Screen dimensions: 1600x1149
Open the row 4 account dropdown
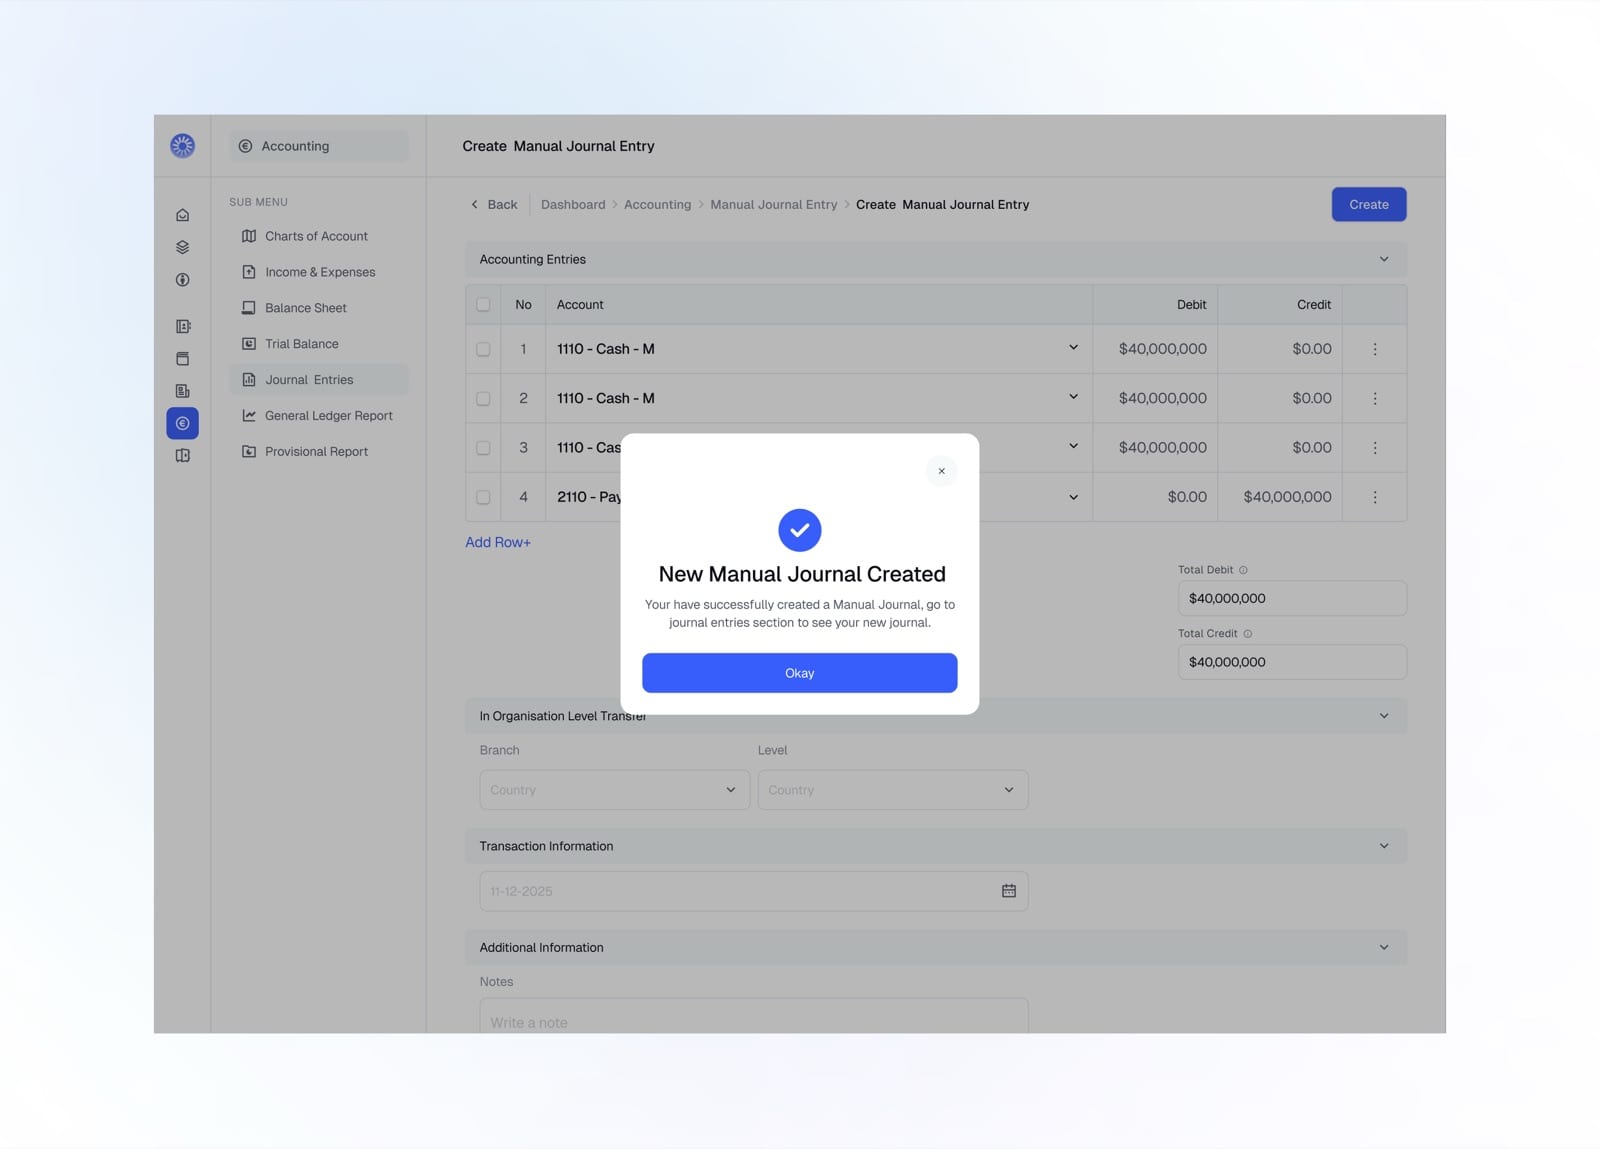[1073, 497]
